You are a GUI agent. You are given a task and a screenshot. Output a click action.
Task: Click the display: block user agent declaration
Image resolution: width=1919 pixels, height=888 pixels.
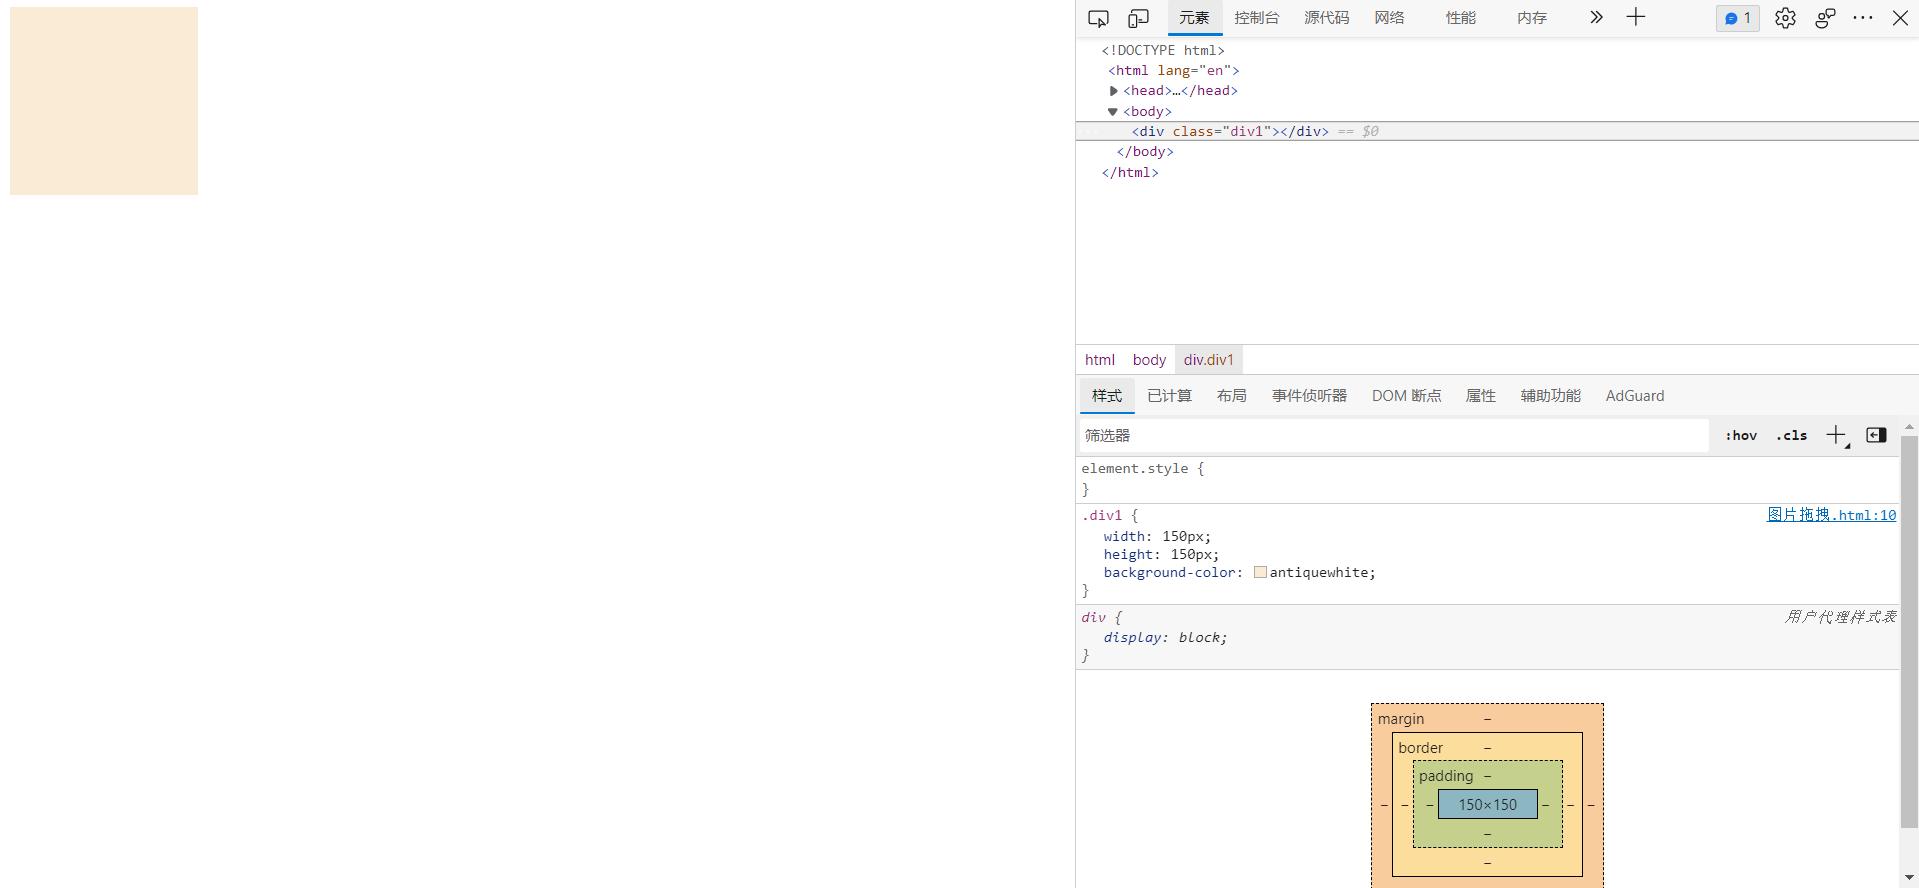pyautogui.click(x=1165, y=638)
